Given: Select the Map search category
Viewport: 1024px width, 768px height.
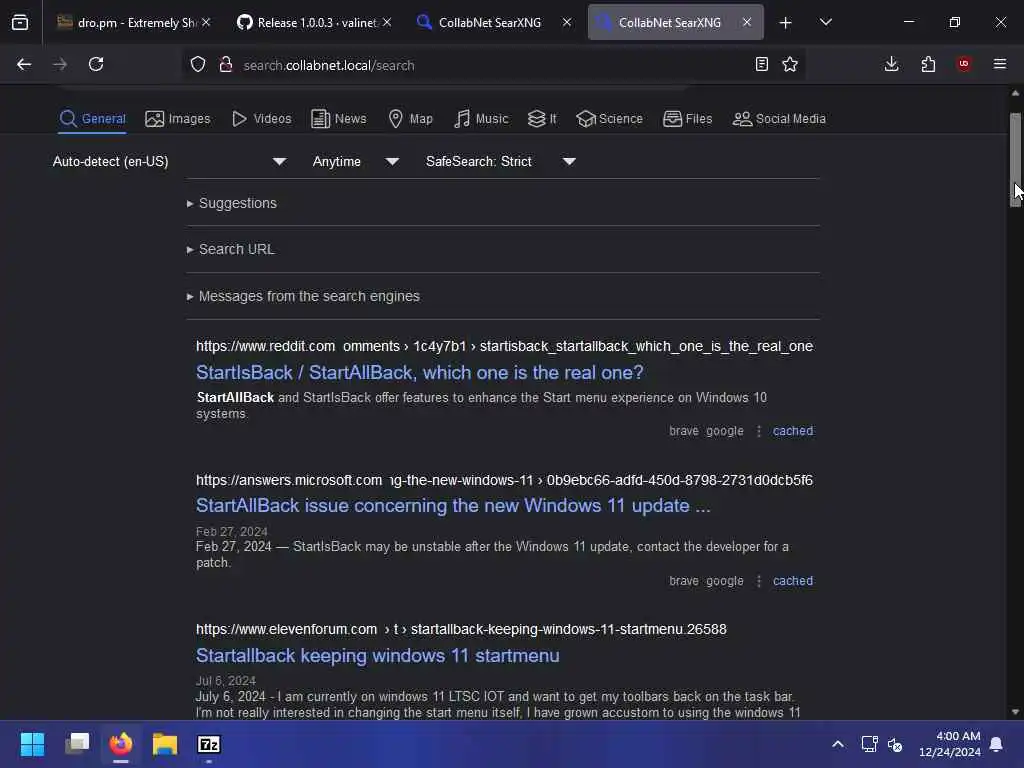Looking at the screenshot, I should (x=410, y=119).
